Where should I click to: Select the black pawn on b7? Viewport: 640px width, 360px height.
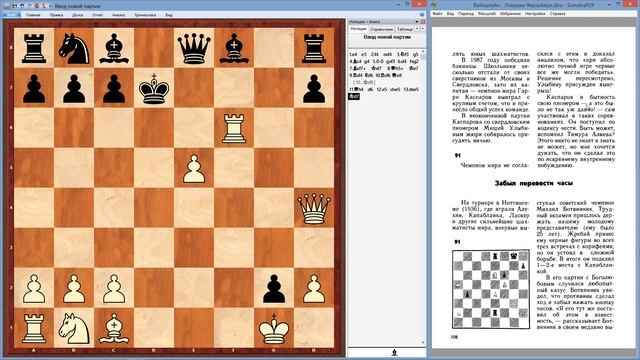point(74,88)
